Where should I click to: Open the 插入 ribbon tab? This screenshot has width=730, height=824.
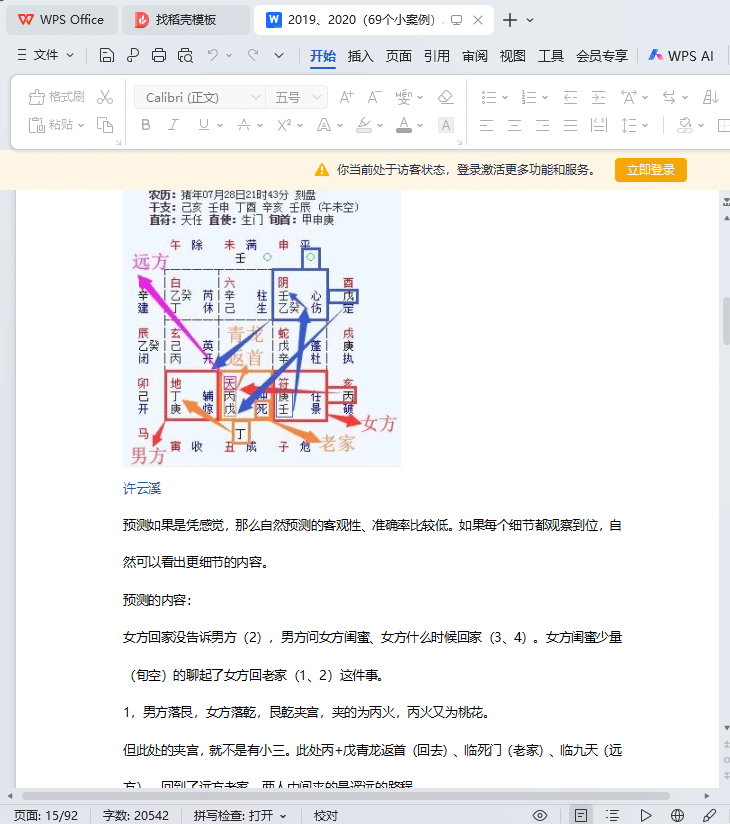tap(361, 56)
